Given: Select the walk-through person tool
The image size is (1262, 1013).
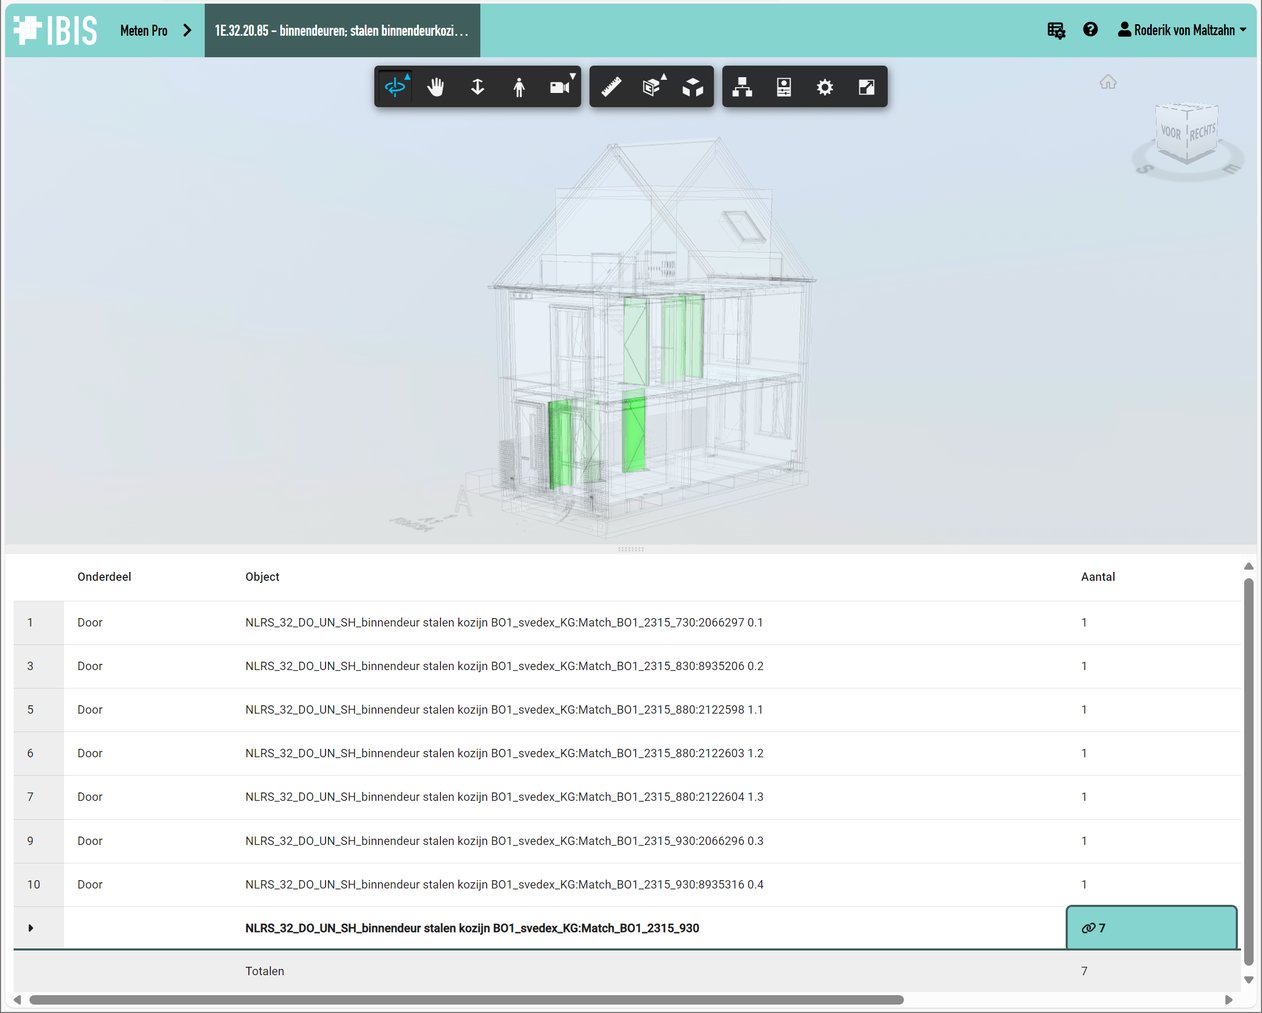Looking at the screenshot, I should tap(518, 86).
